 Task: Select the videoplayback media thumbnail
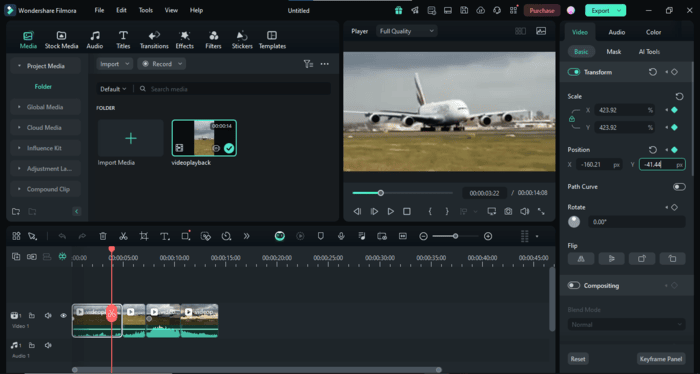point(204,138)
